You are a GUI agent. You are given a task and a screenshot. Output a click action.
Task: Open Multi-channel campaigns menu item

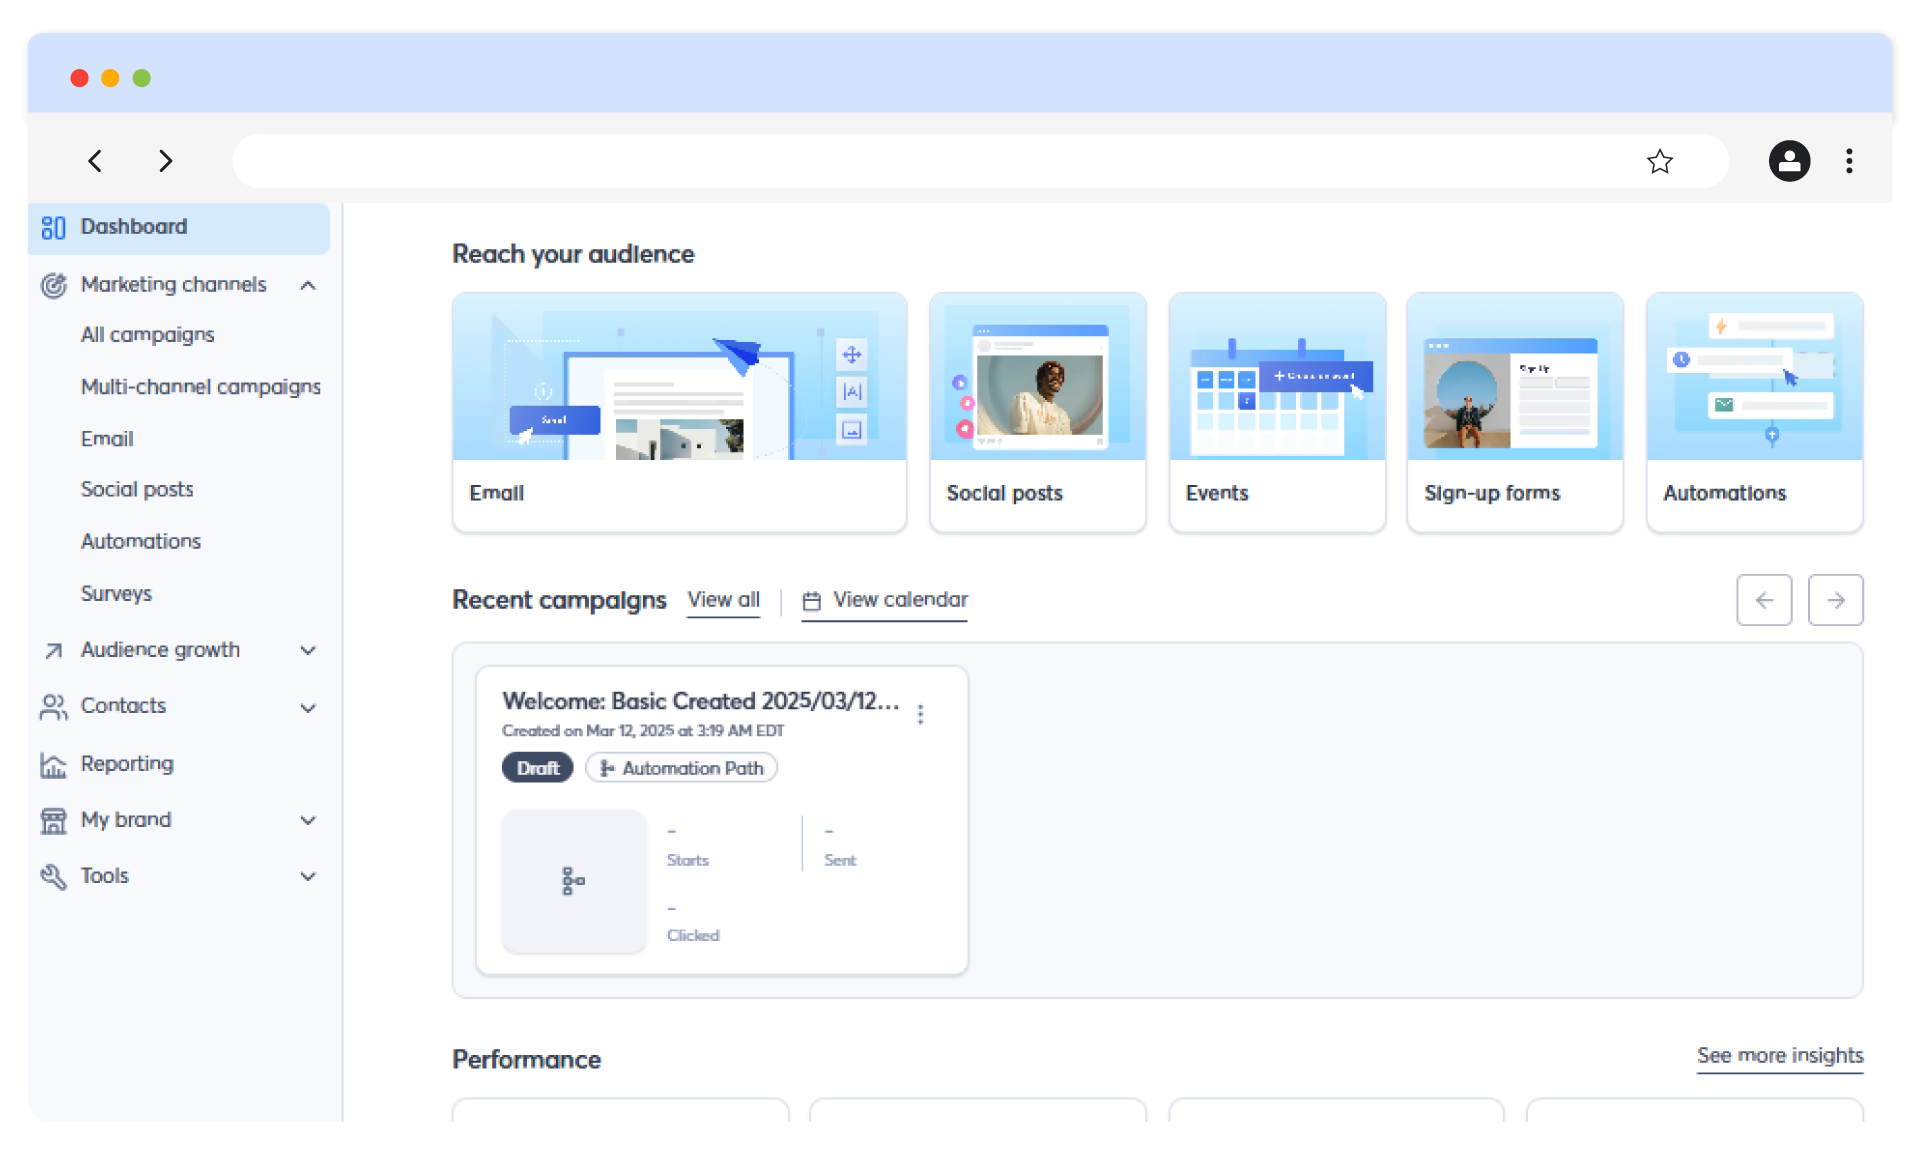pyautogui.click(x=200, y=387)
